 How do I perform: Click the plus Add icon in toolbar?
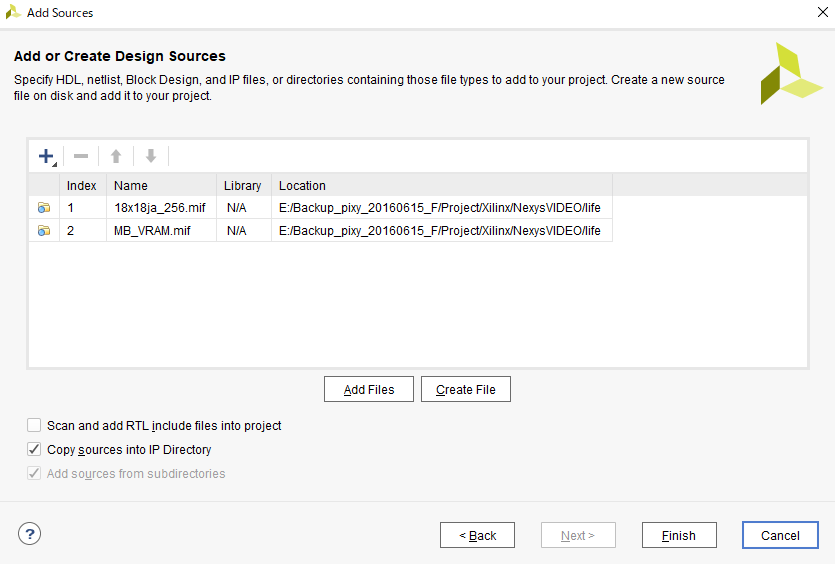(x=46, y=156)
